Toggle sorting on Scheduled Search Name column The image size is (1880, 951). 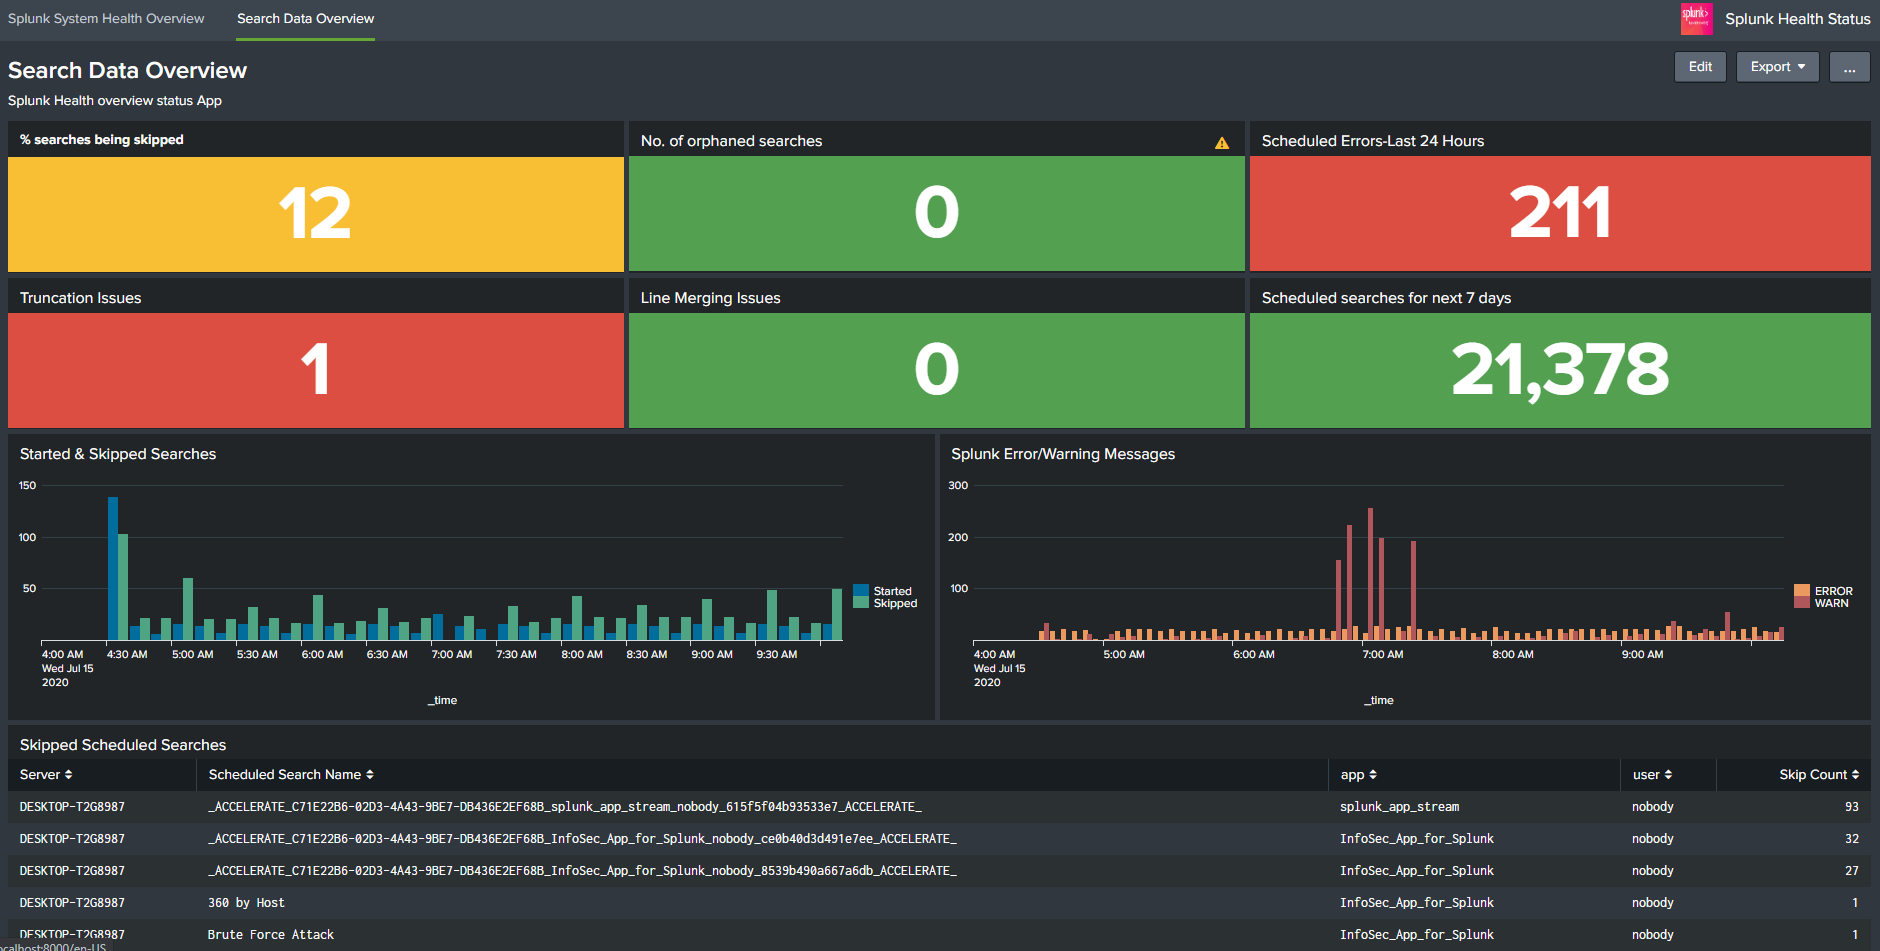(369, 774)
